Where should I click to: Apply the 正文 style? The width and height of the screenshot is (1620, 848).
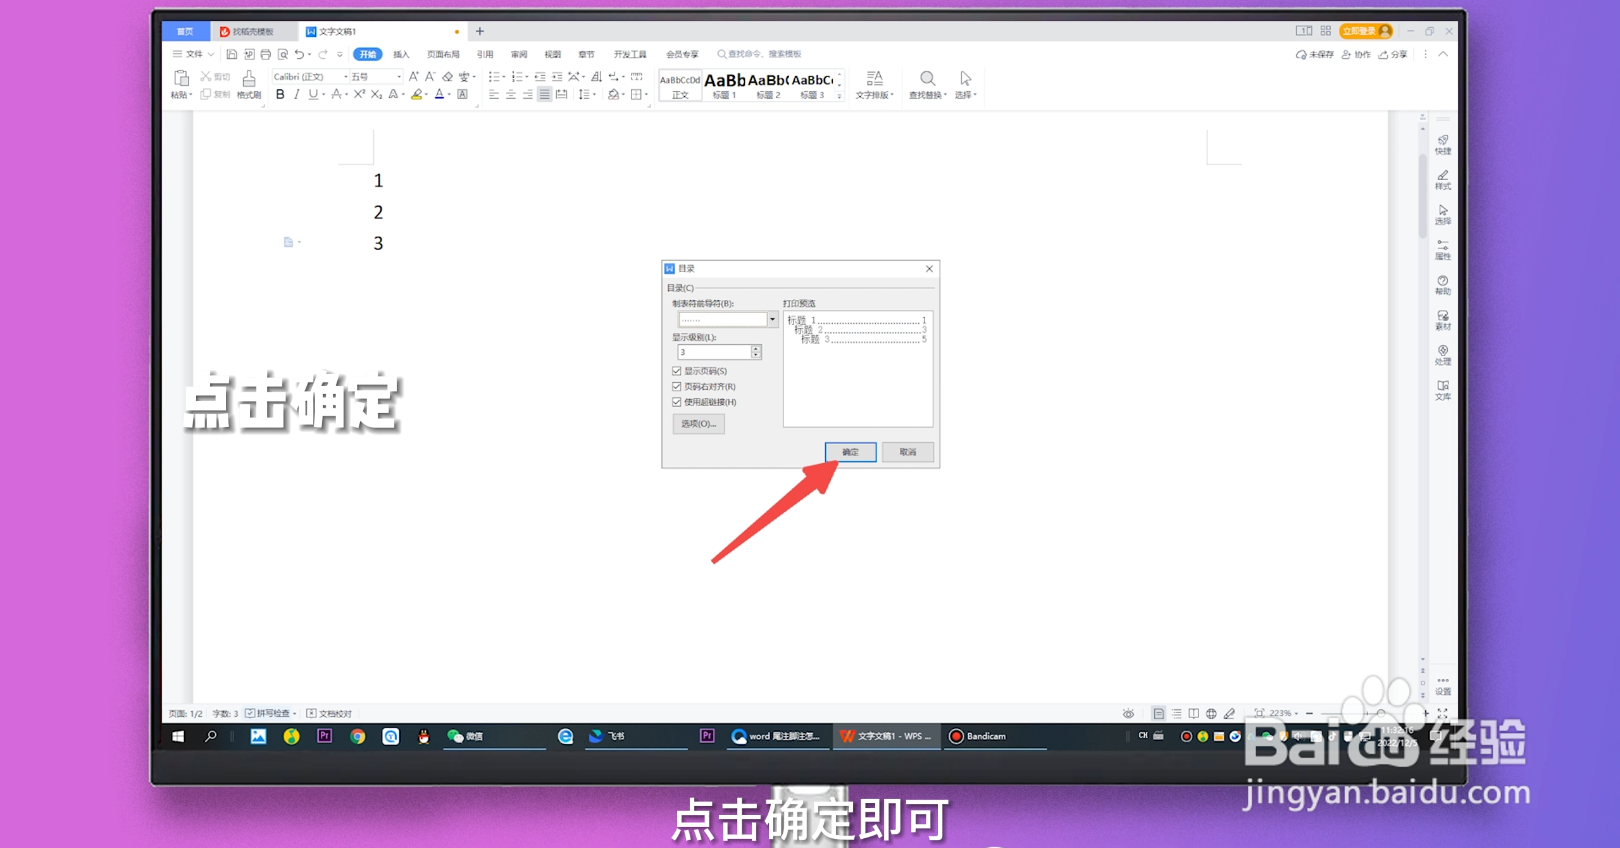[x=680, y=86]
